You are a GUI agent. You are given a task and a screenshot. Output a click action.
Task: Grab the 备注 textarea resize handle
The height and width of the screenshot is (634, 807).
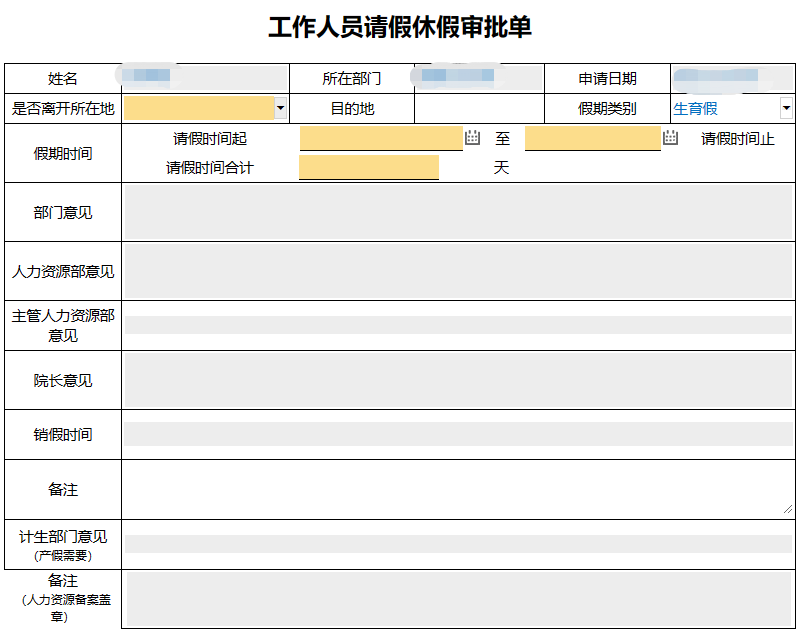click(787, 509)
